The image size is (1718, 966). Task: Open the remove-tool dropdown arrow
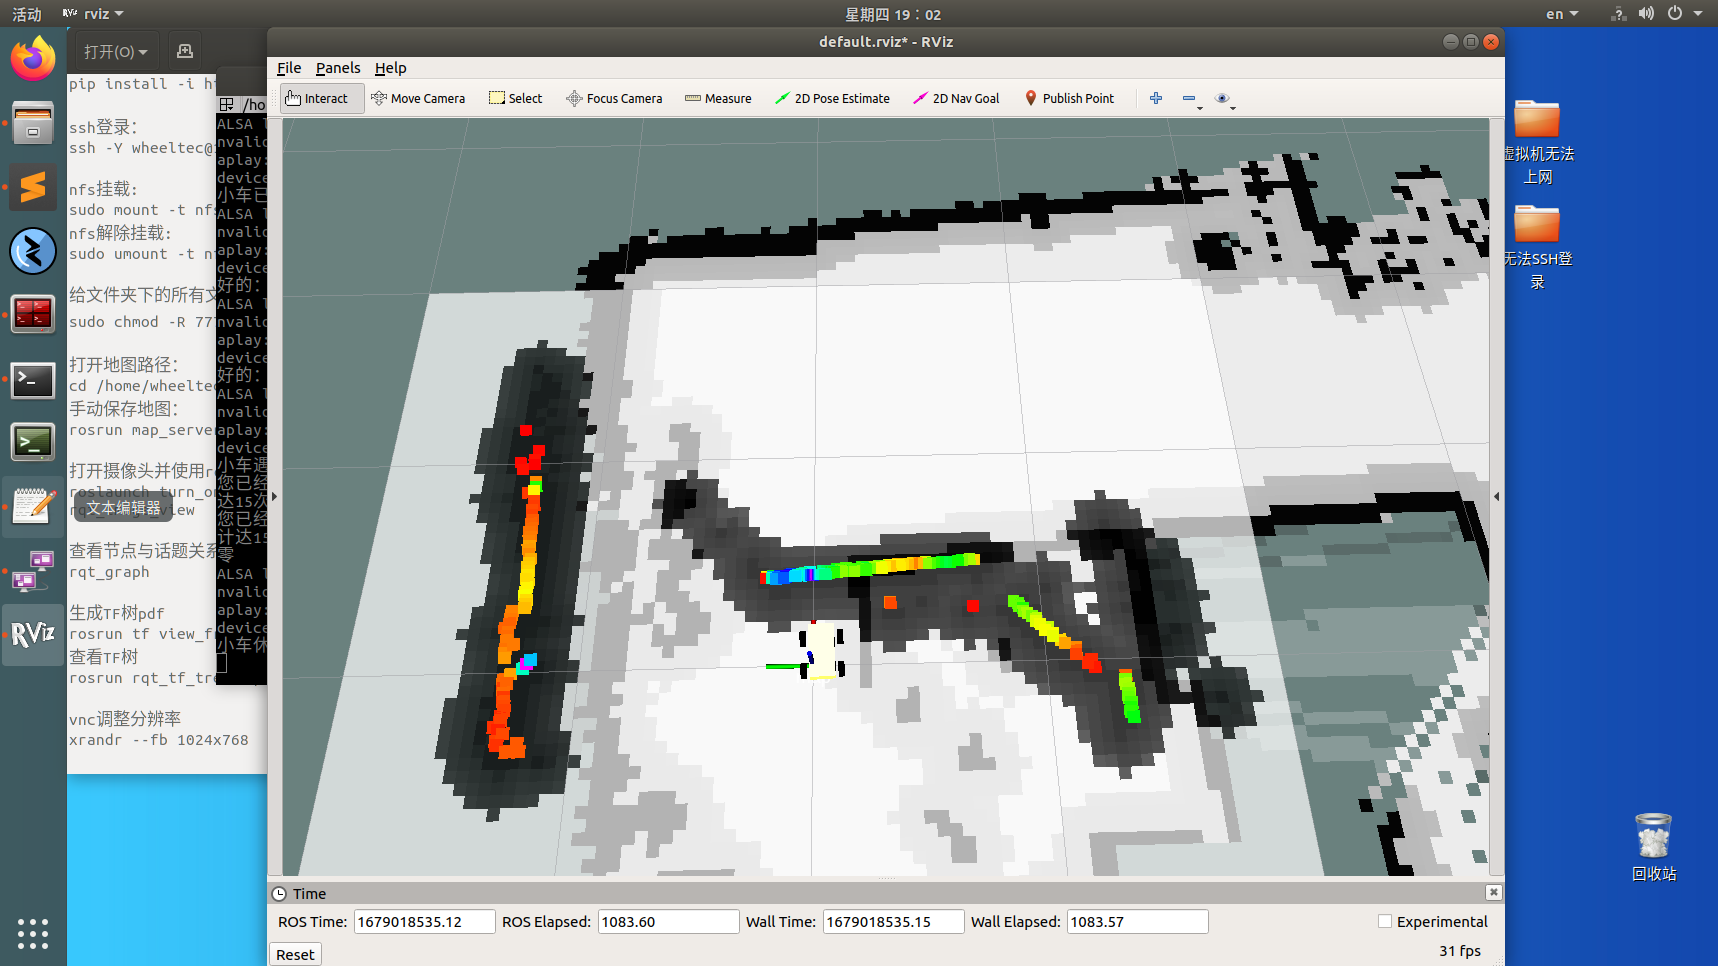[x=1200, y=107]
